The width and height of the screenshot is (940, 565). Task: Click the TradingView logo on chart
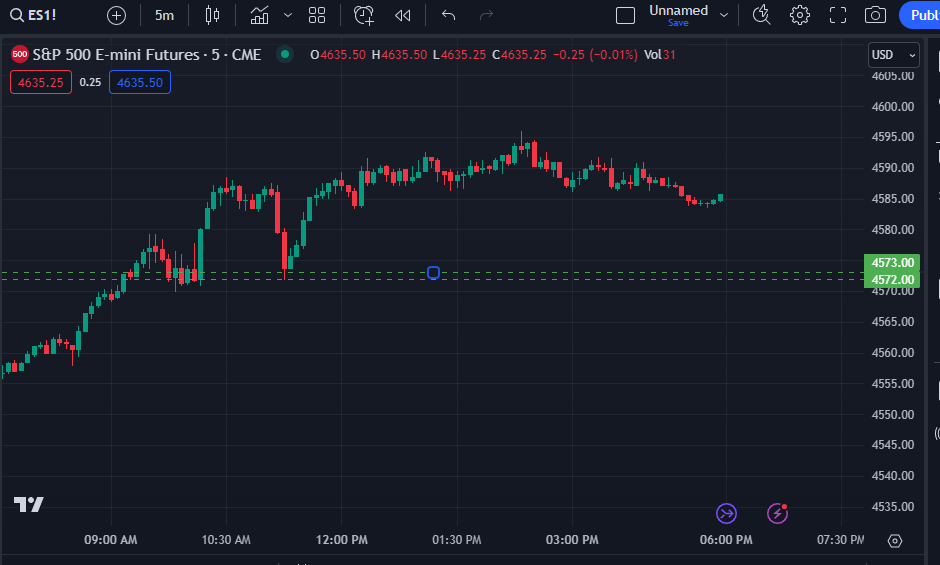click(x=29, y=504)
